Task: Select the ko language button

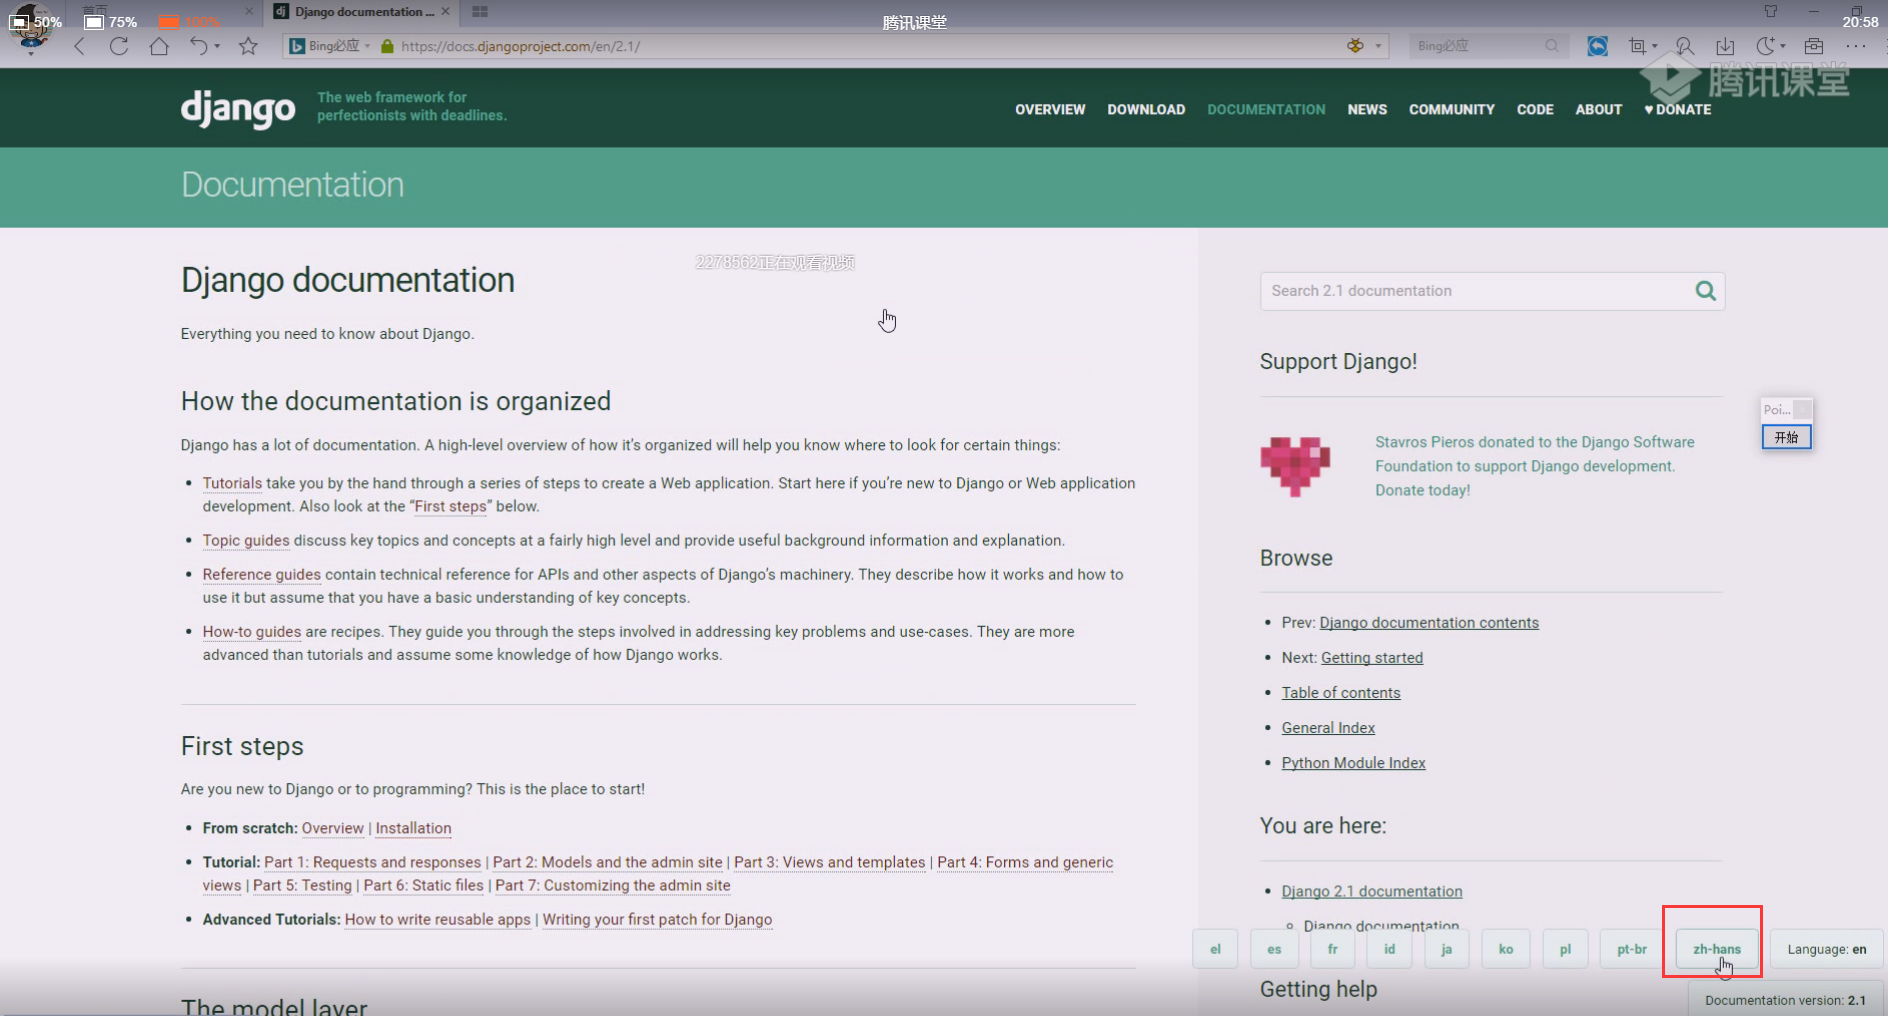Action: pyautogui.click(x=1506, y=949)
